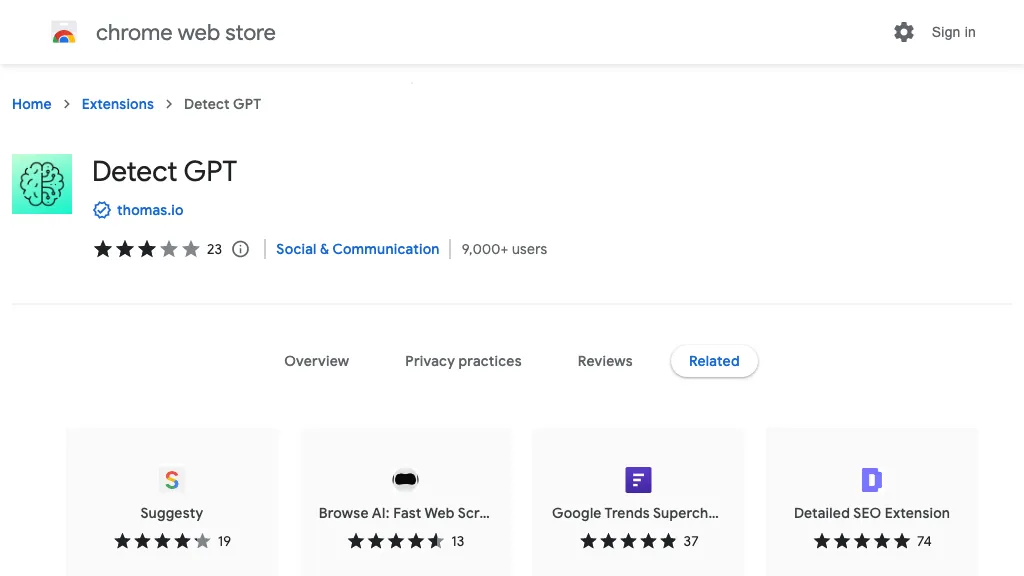Click the Detect GPT brain icon
The width and height of the screenshot is (1024, 576).
(x=42, y=184)
